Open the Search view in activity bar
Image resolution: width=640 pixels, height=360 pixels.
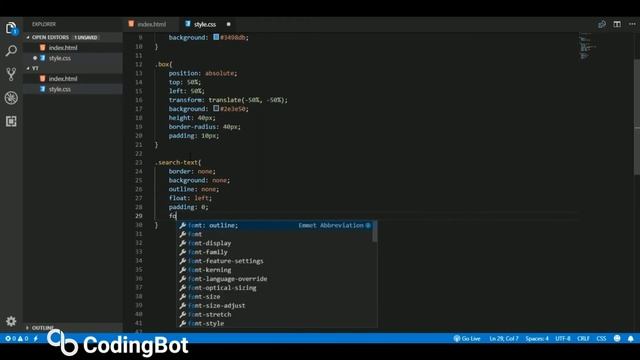coord(11,51)
